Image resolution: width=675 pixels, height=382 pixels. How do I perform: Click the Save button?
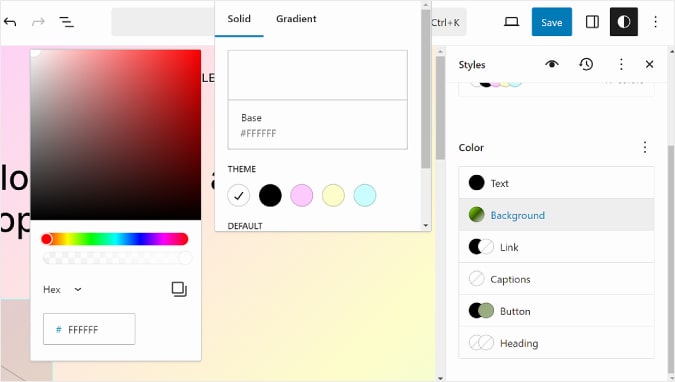point(551,22)
